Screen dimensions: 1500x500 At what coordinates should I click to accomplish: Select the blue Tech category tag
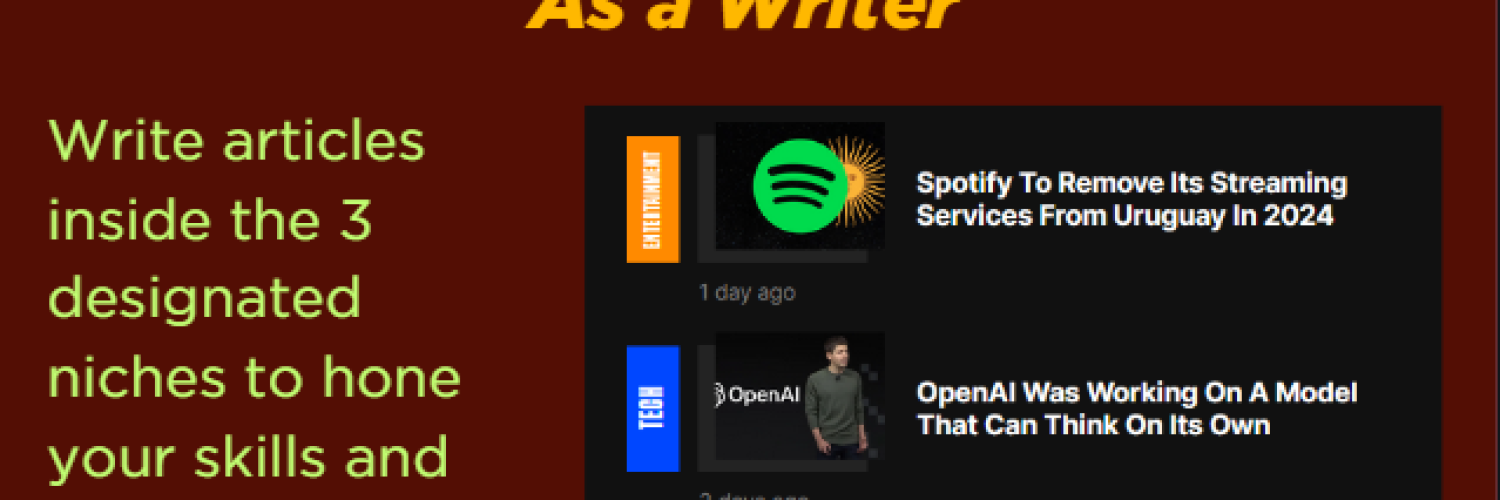653,408
